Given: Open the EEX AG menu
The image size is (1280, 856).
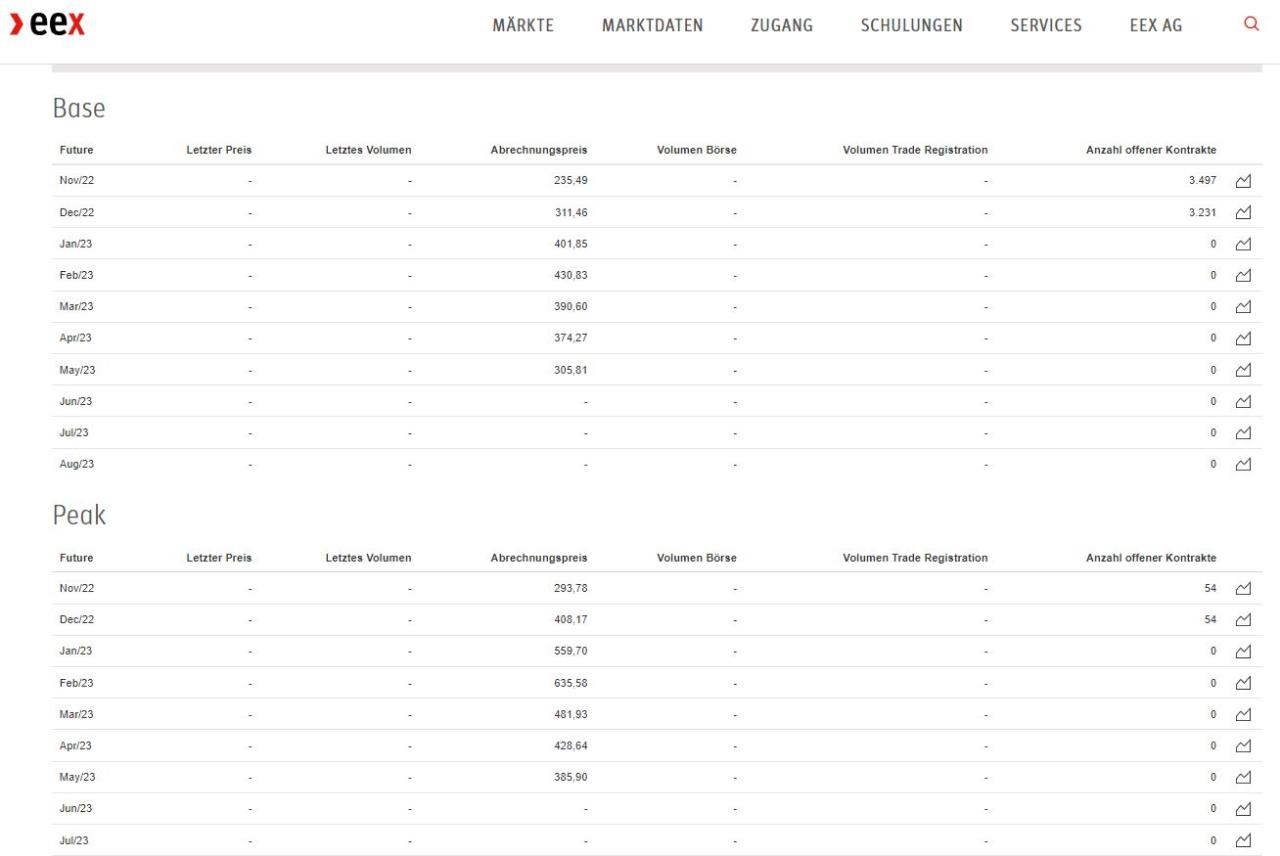Looking at the screenshot, I should (x=1156, y=26).
